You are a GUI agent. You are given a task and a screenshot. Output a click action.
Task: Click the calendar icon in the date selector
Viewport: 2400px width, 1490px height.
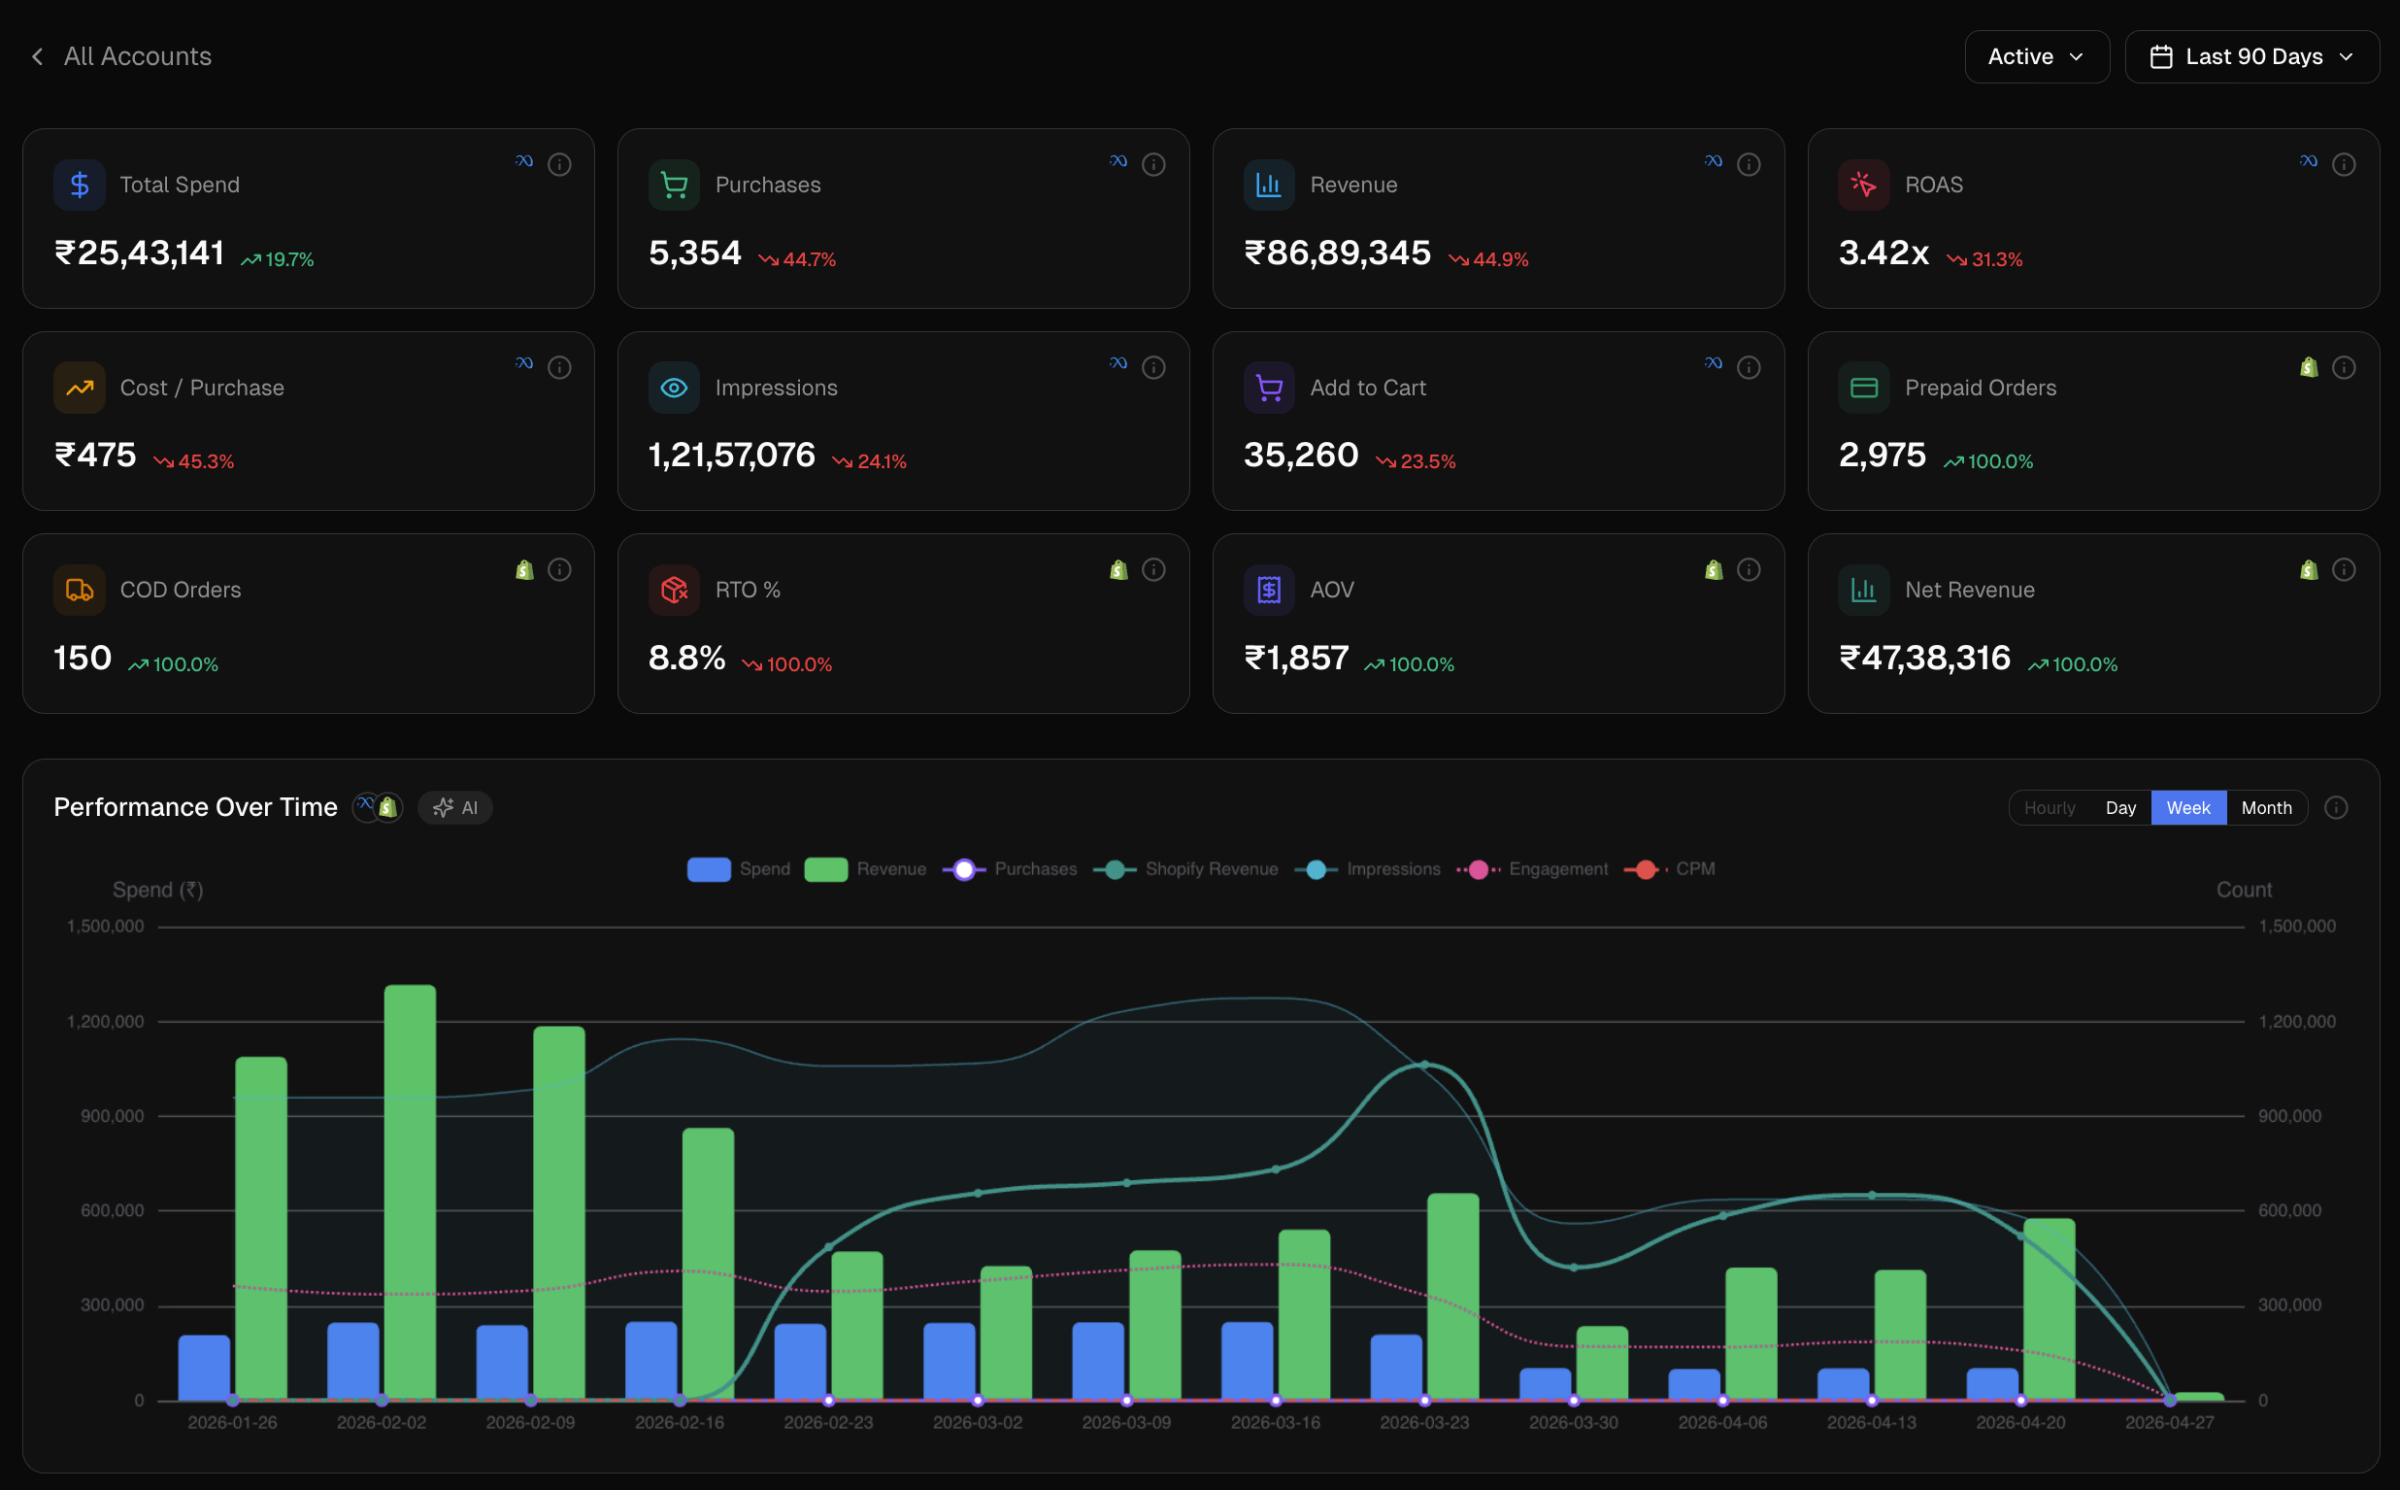[x=2161, y=56]
